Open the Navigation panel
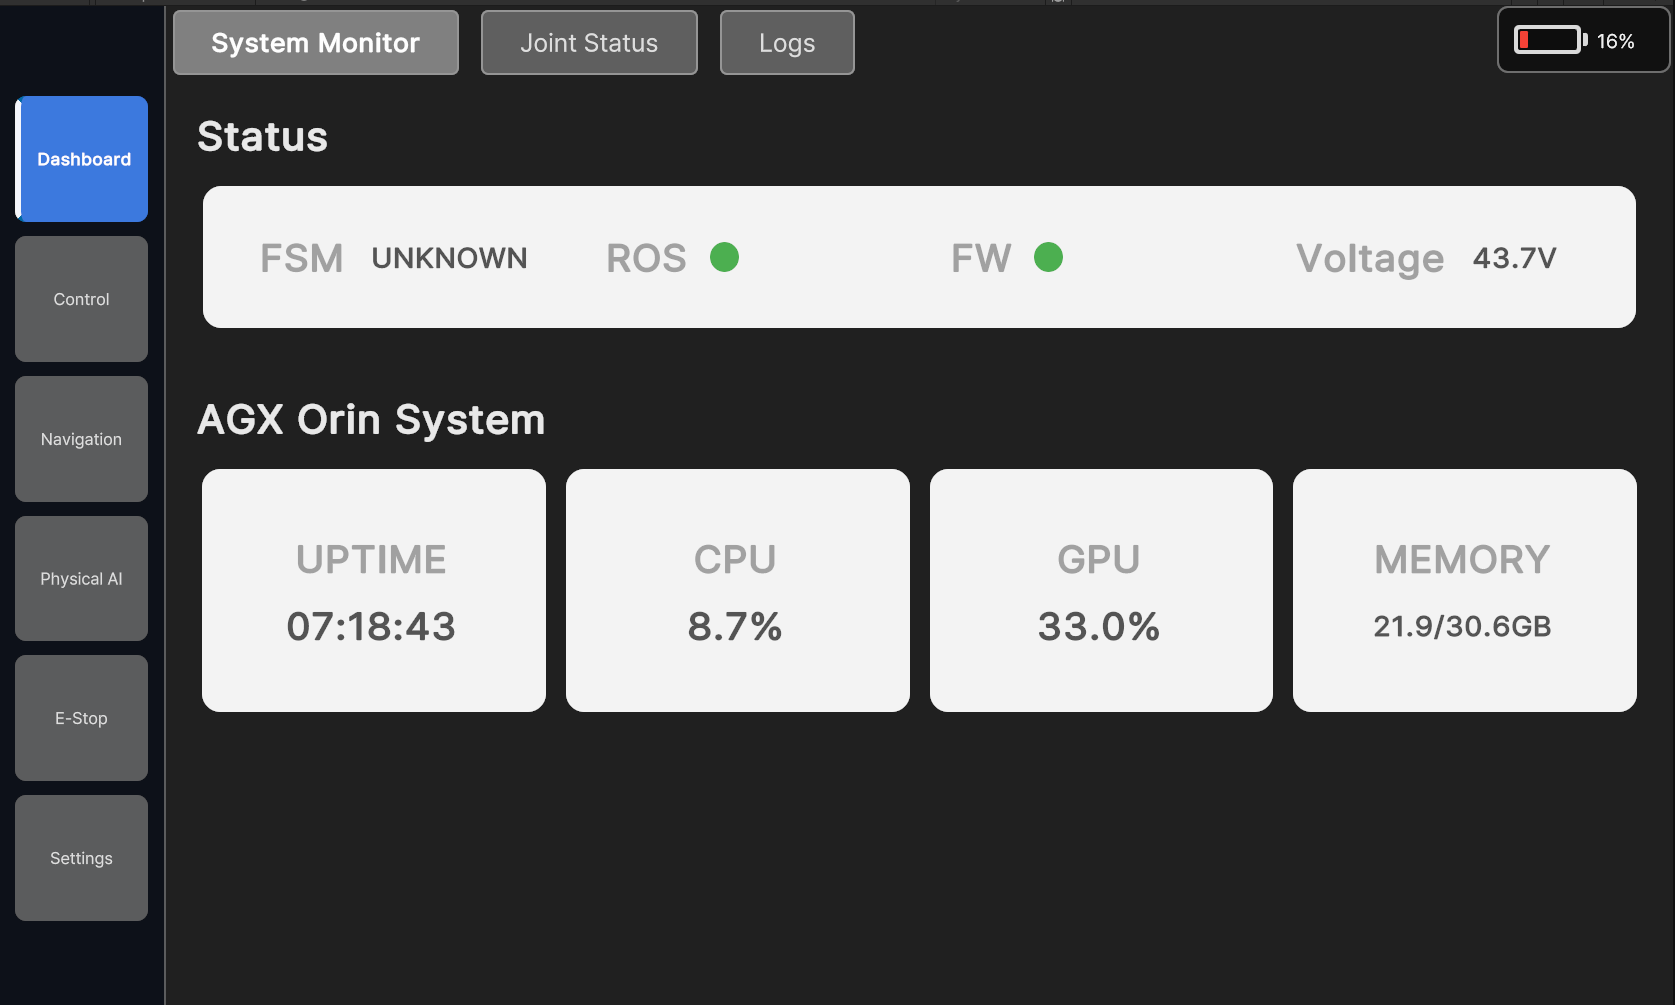The height and width of the screenshot is (1005, 1675). point(81,438)
